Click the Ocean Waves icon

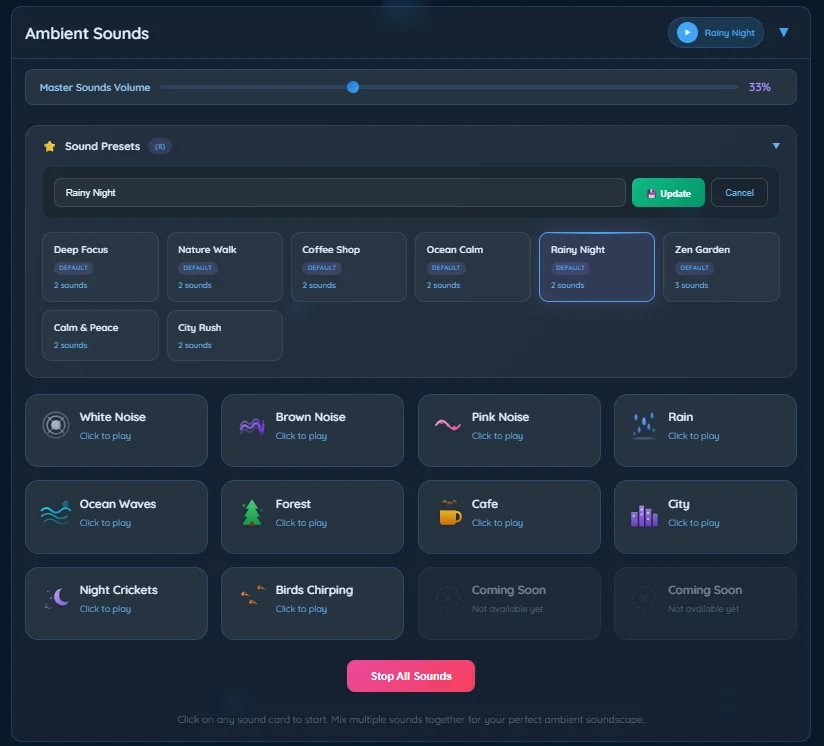click(x=56, y=512)
